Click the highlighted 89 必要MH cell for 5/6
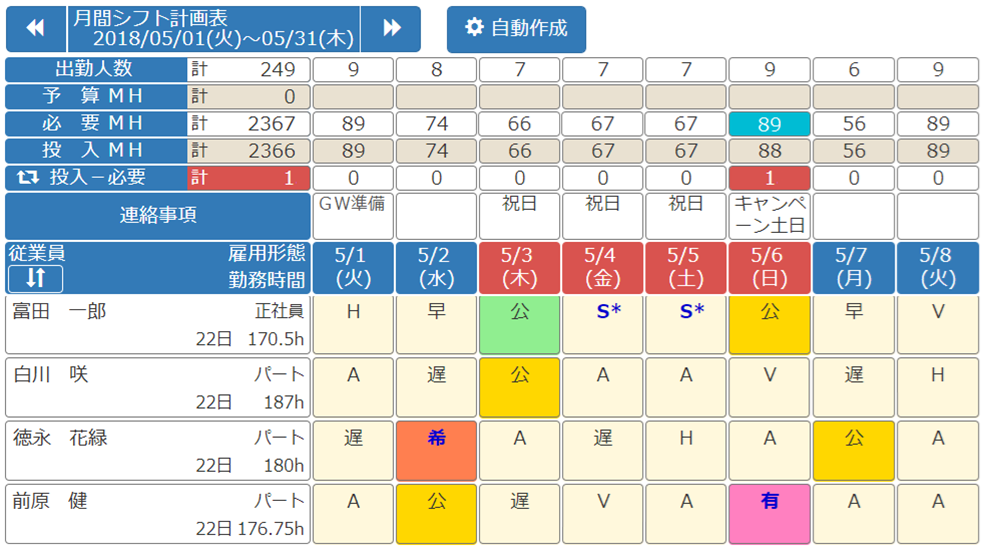The width and height of the screenshot is (981, 546). click(x=770, y=124)
